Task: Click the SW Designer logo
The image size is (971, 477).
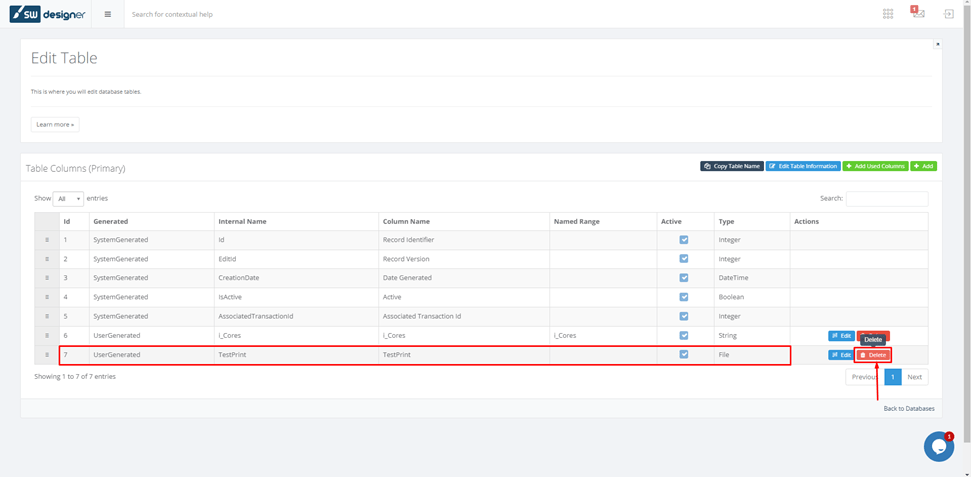Action: 47,14
